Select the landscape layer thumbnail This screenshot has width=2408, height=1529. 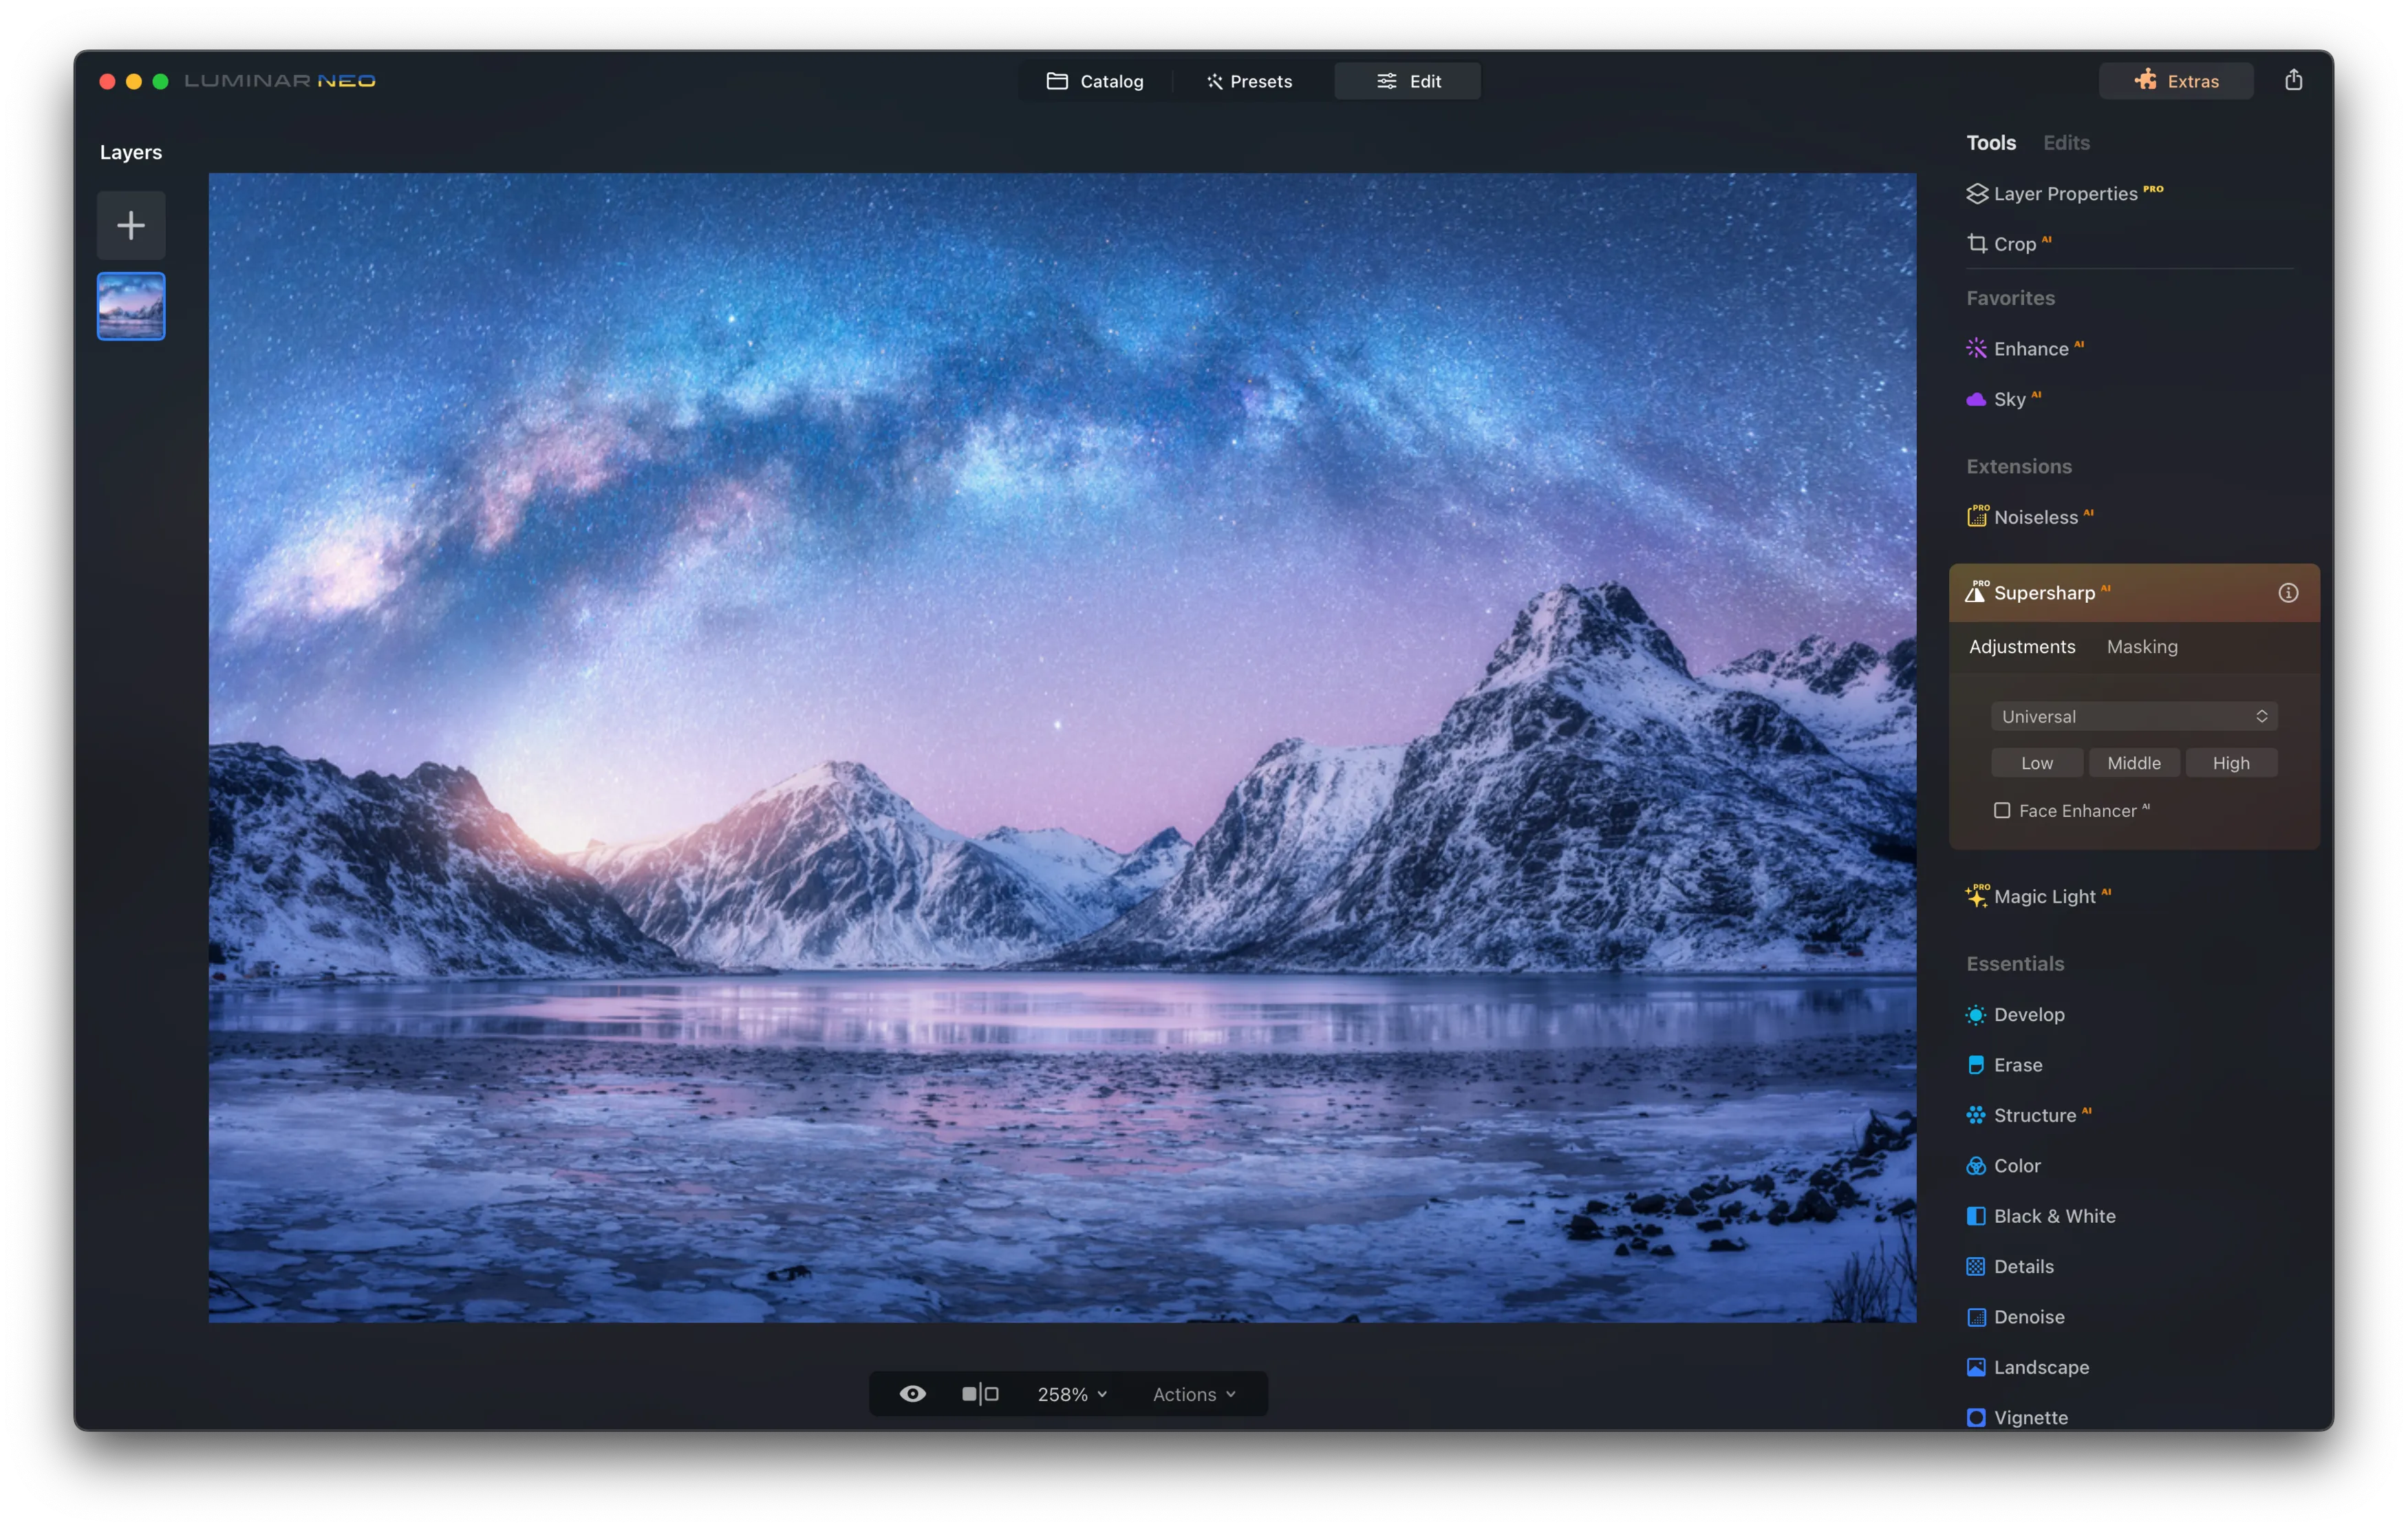click(x=131, y=306)
